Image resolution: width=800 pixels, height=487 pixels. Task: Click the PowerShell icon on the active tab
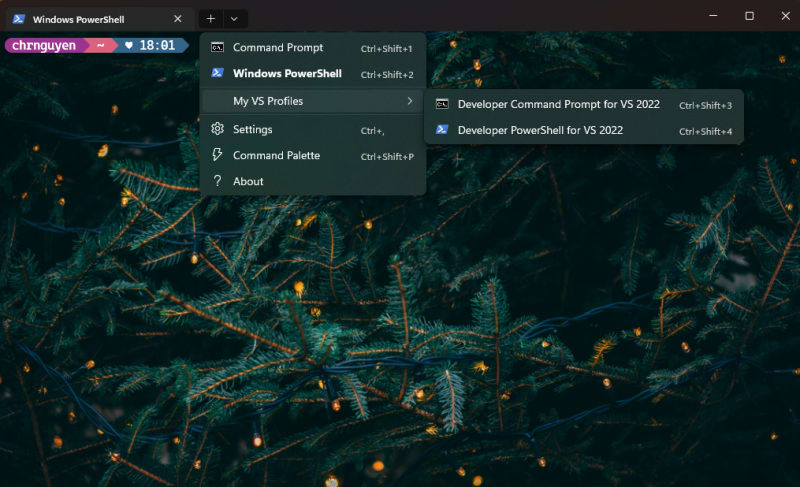(18, 19)
